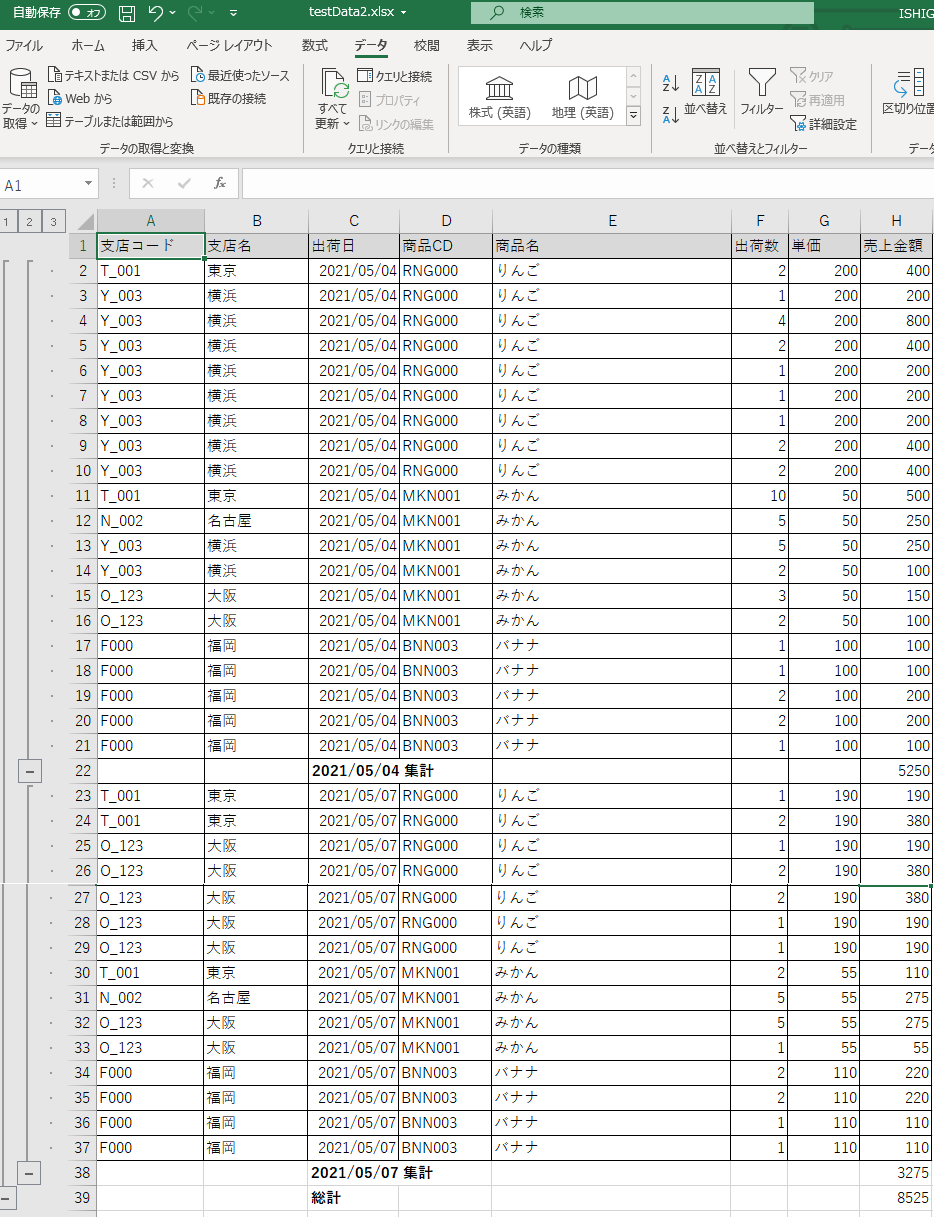Click the Undo arrow icon

(155, 13)
